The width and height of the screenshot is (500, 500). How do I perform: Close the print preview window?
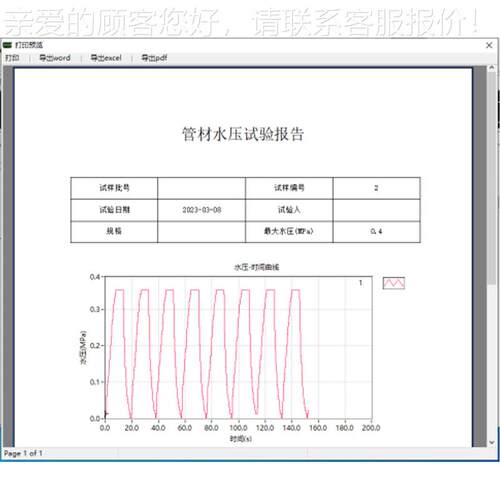click(x=489, y=45)
